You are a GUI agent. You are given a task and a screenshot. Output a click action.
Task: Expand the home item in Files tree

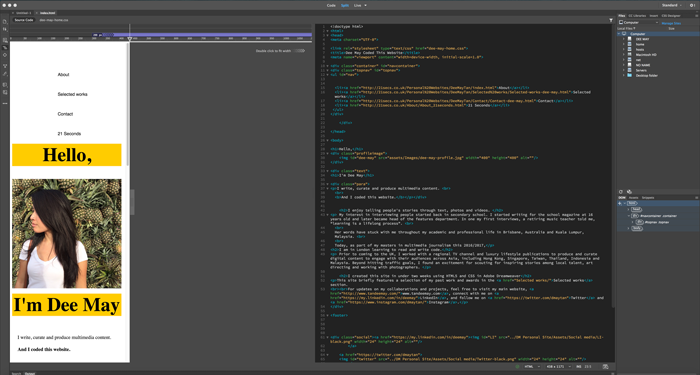coord(624,44)
